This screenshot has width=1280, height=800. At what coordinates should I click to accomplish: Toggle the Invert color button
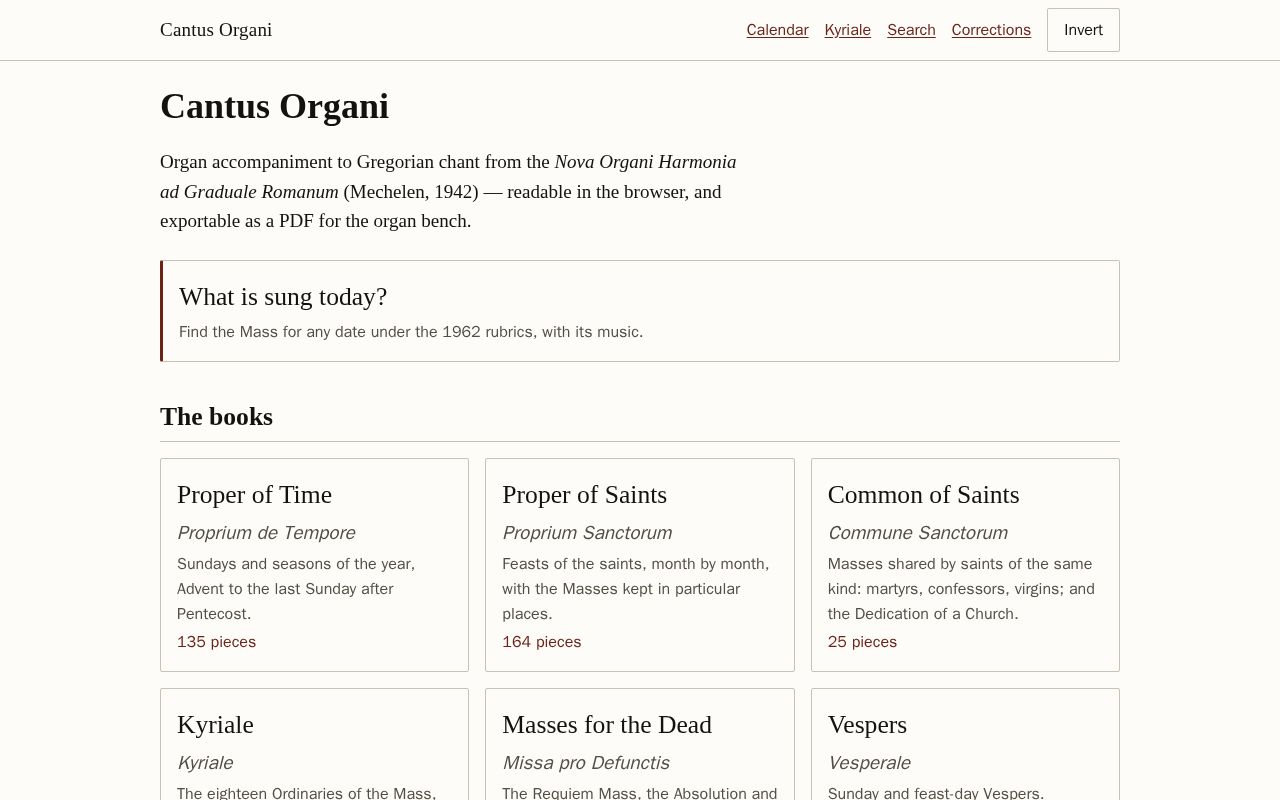click(1083, 30)
